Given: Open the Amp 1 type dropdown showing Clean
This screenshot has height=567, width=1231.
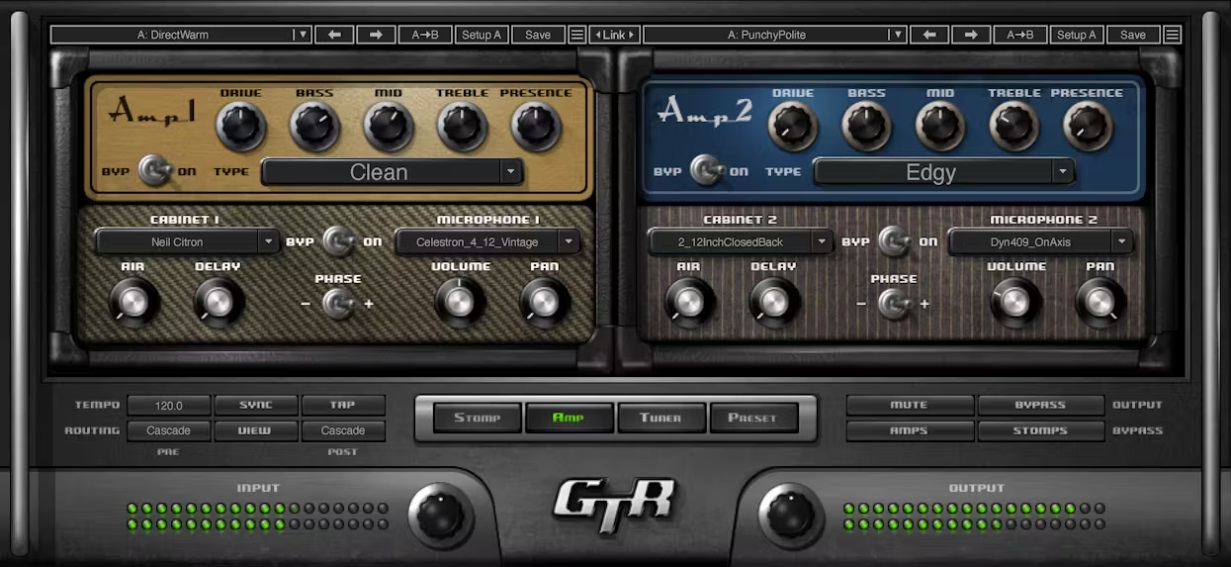Looking at the screenshot, I should point(392,172).
